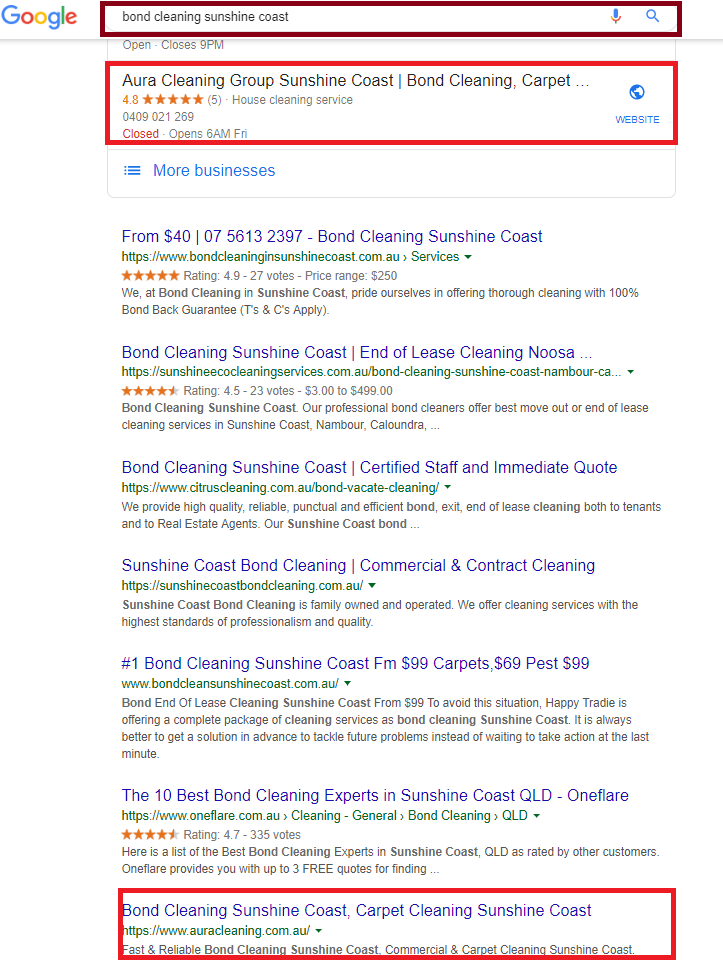Open 'The 10 Best Bond Cleaning Experts' Oneflare result
The image size is (723, 960).
pyautogui.click(x=375, y=796)
